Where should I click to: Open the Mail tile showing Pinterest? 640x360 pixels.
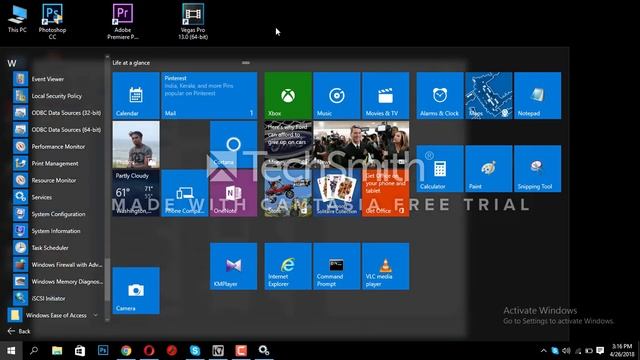click(x=209, y=96)
